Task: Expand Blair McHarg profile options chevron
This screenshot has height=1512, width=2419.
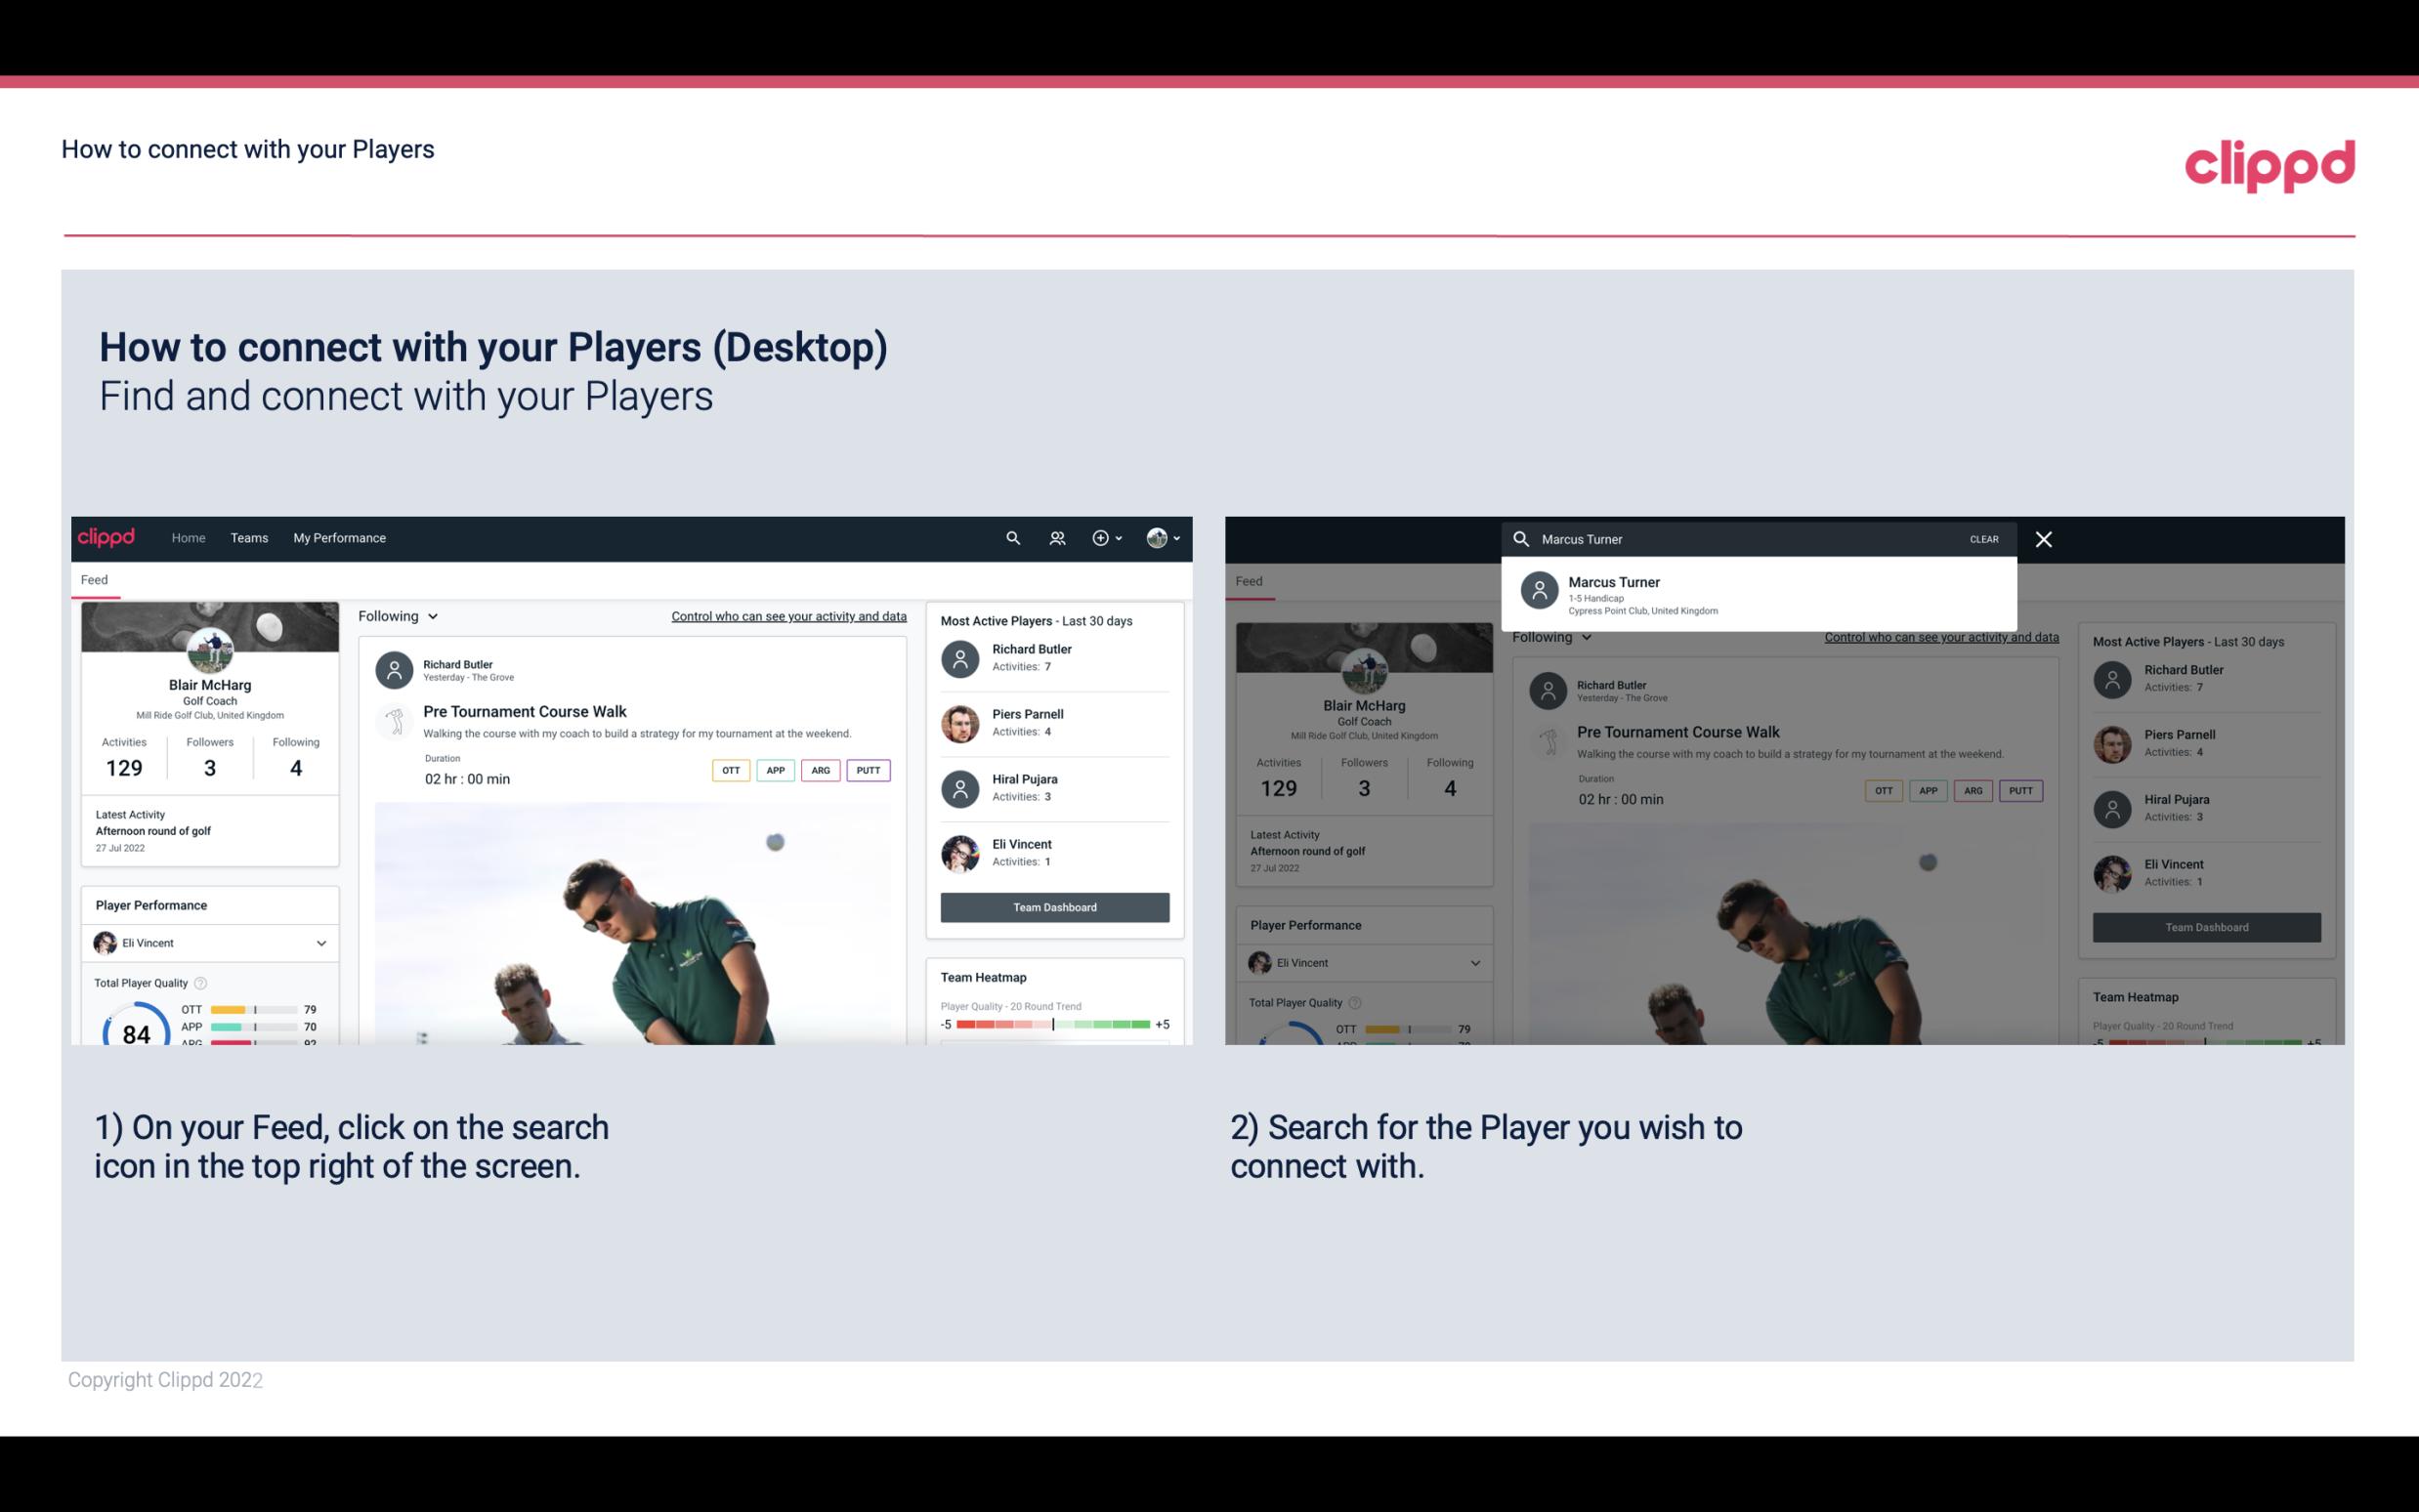Action: tap(1179, 538)
